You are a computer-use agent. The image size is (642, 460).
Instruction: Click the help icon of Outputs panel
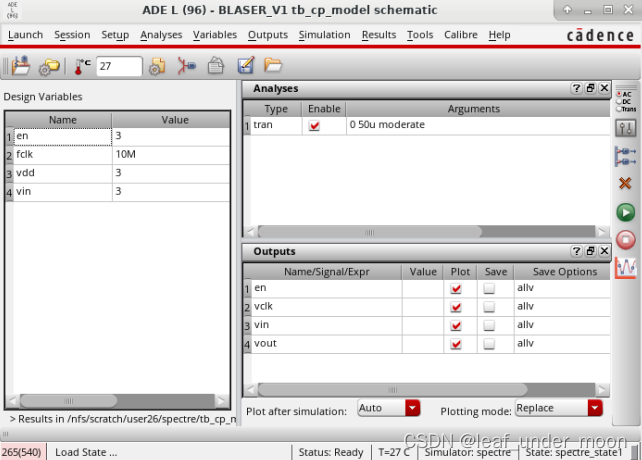click(576, 251)
